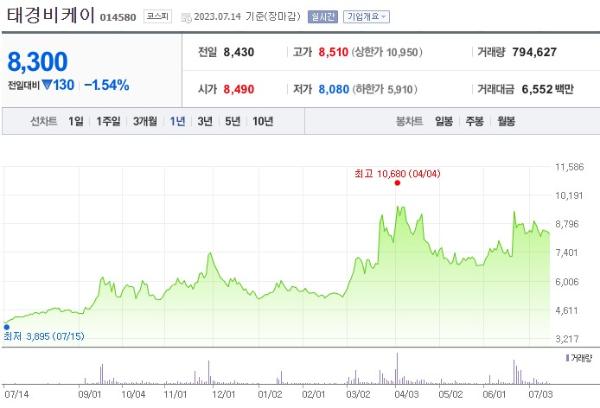The image size is (600, 408).
Task: Click the 09/01 date label on axis
Action: coord(90,394)
